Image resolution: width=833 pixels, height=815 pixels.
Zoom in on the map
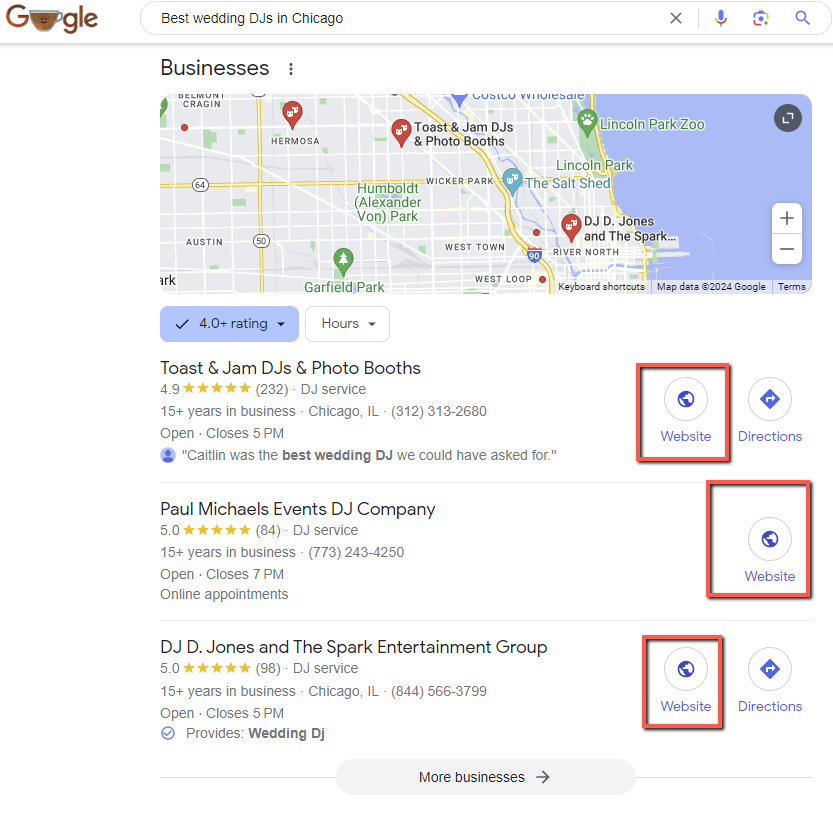point(787,218)
